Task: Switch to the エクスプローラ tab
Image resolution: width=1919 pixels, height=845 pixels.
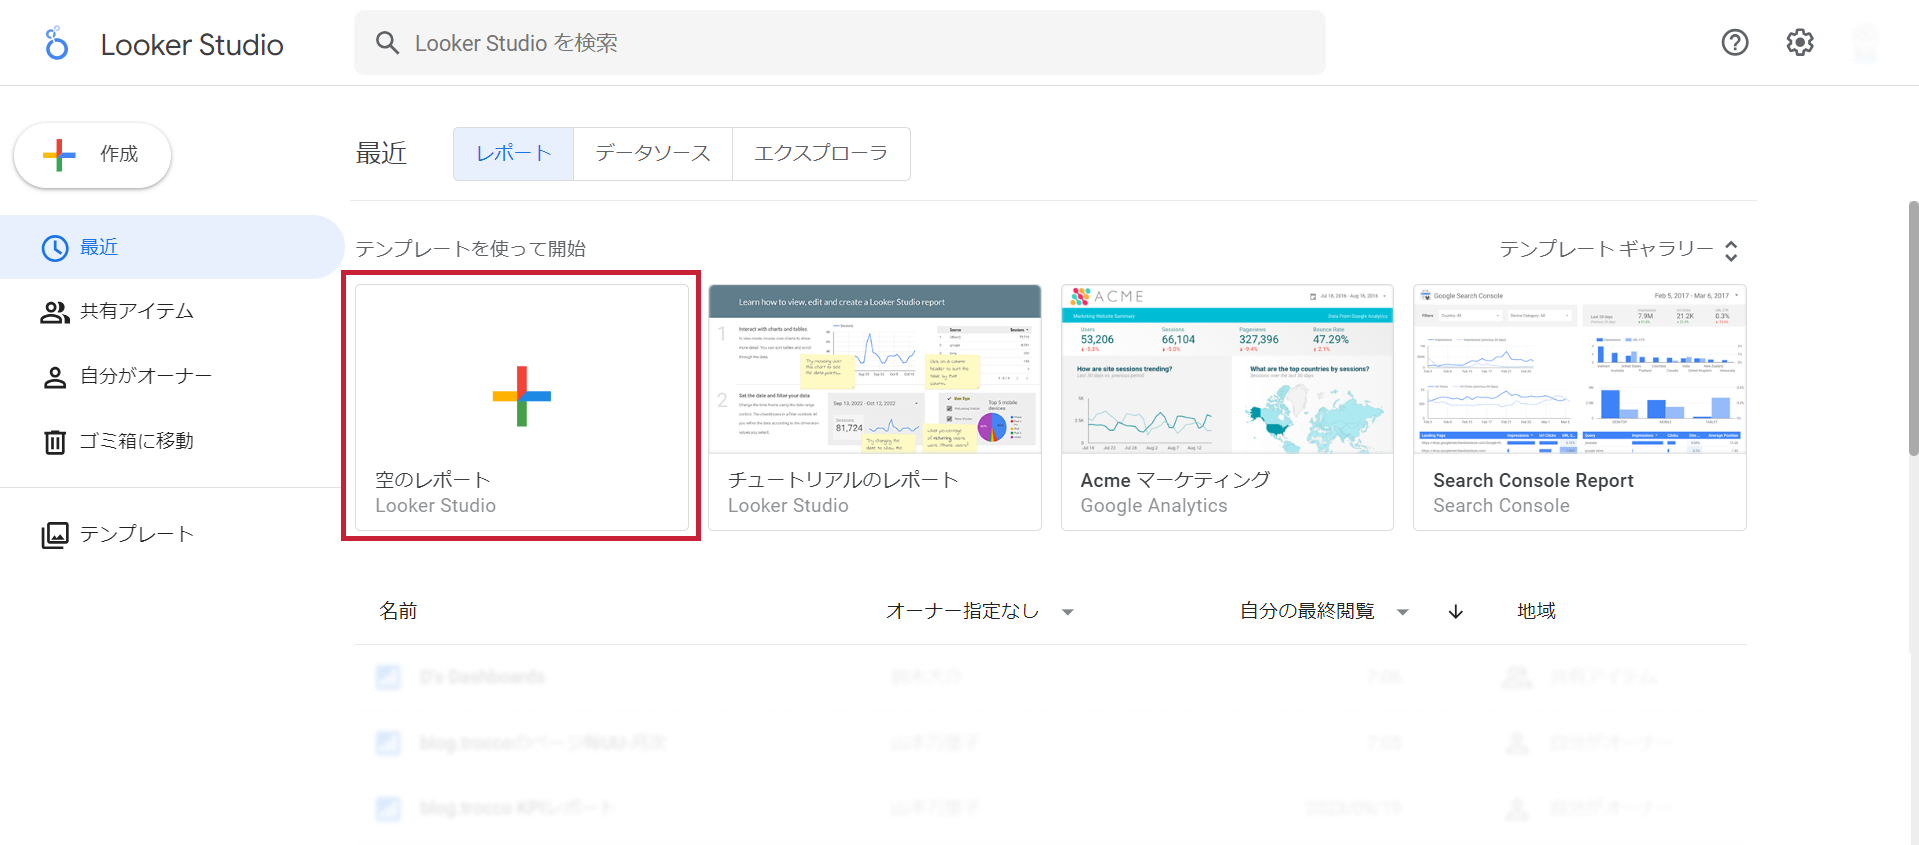Action: (821, 154)
